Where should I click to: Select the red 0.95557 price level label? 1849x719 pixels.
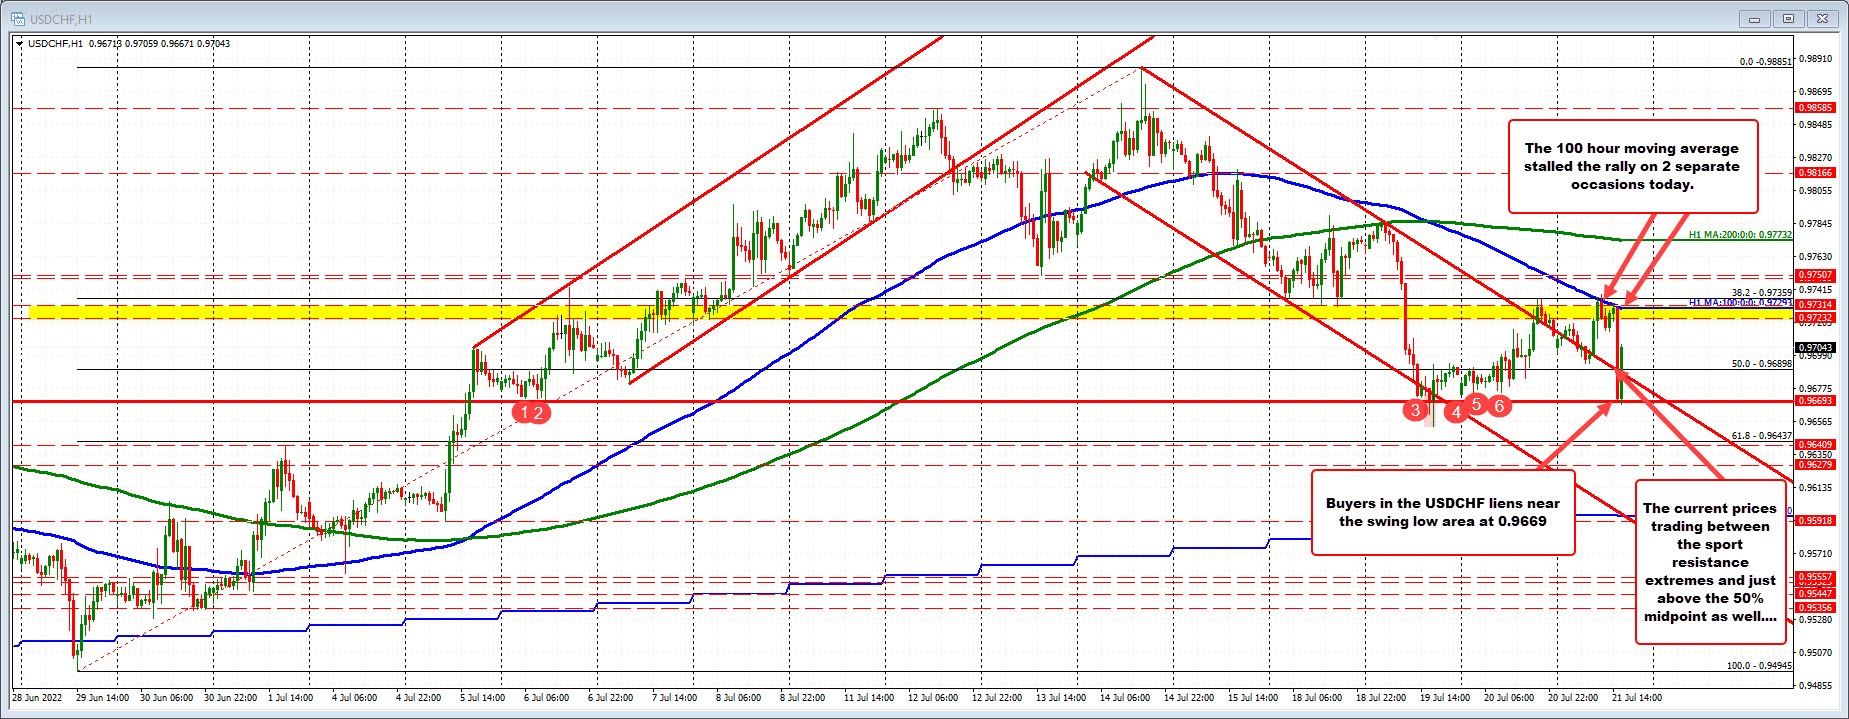1815,577
